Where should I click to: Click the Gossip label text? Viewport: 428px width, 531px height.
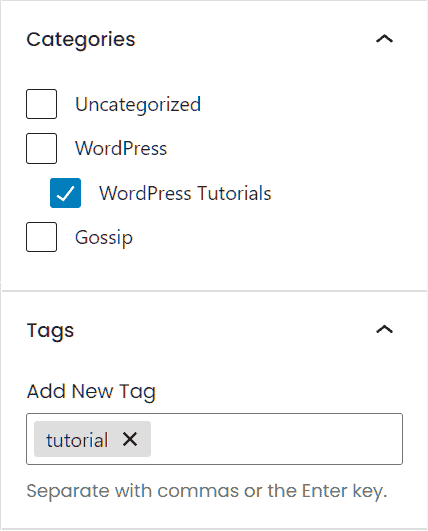(x=104, y=238)
